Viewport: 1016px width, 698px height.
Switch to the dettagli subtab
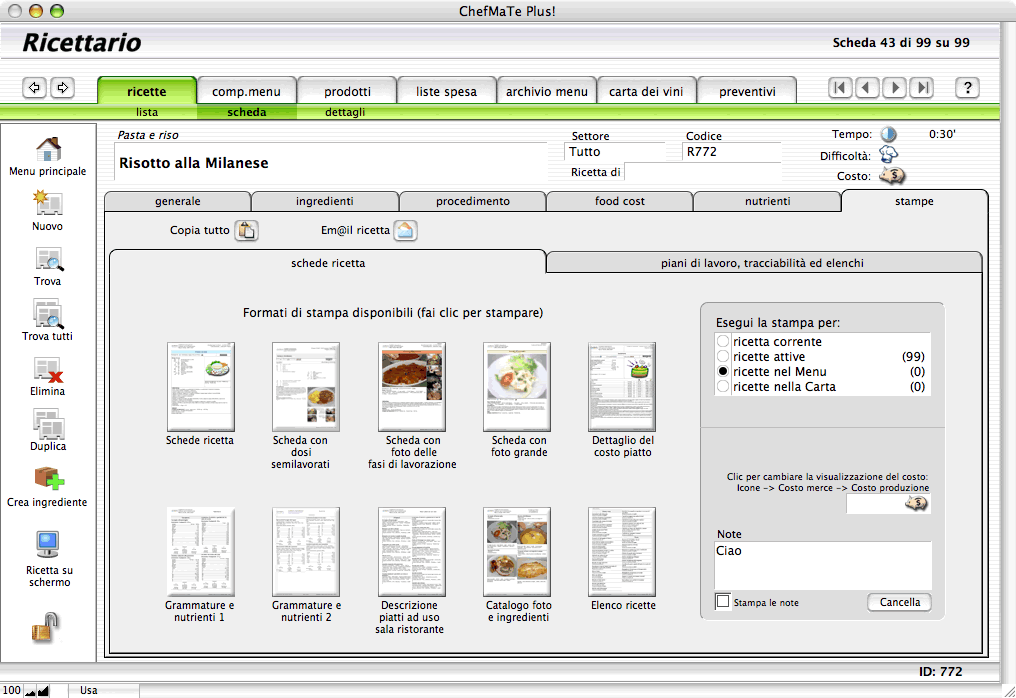tap(345, 112)
